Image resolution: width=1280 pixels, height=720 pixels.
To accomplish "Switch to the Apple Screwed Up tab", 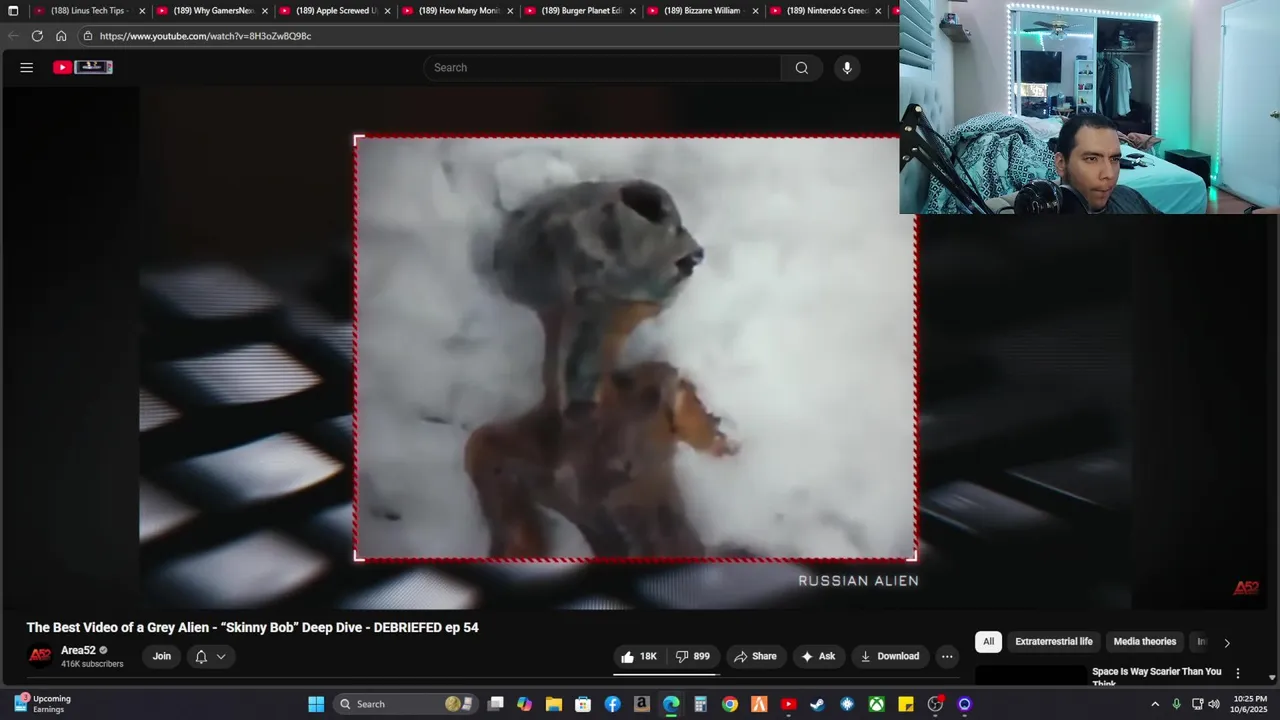I will 335,11.
